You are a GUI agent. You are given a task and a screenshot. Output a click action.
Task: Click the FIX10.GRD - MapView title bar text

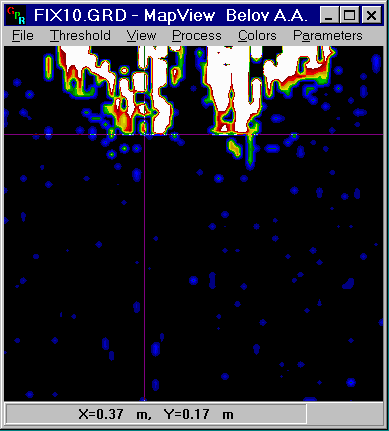[124, 15]
